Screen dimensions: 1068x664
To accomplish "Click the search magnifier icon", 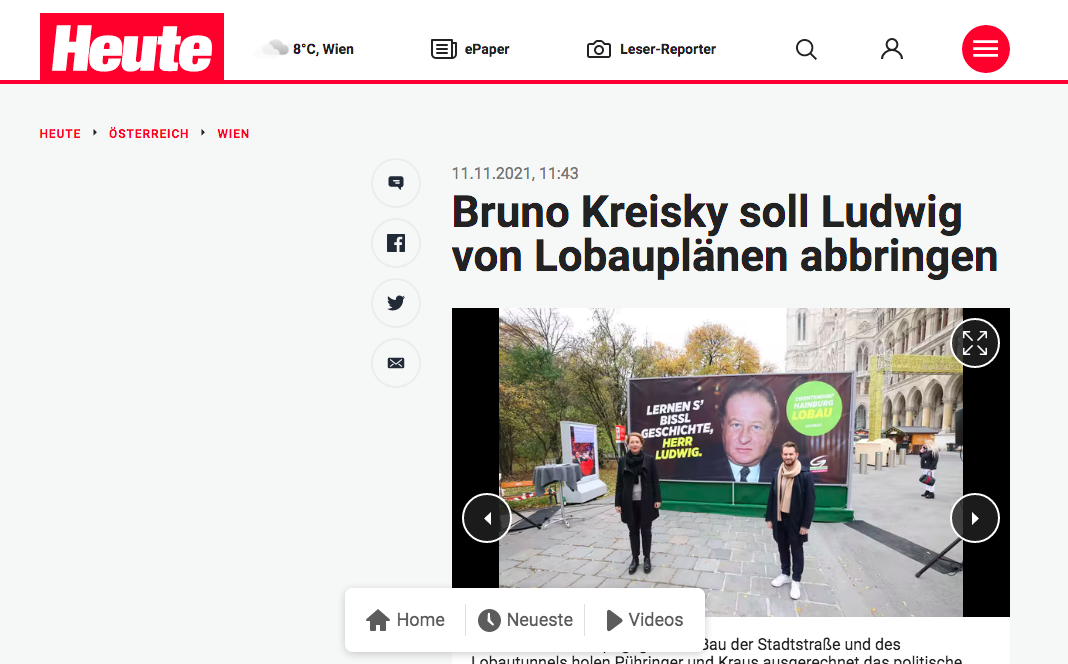I will [806, 49].
